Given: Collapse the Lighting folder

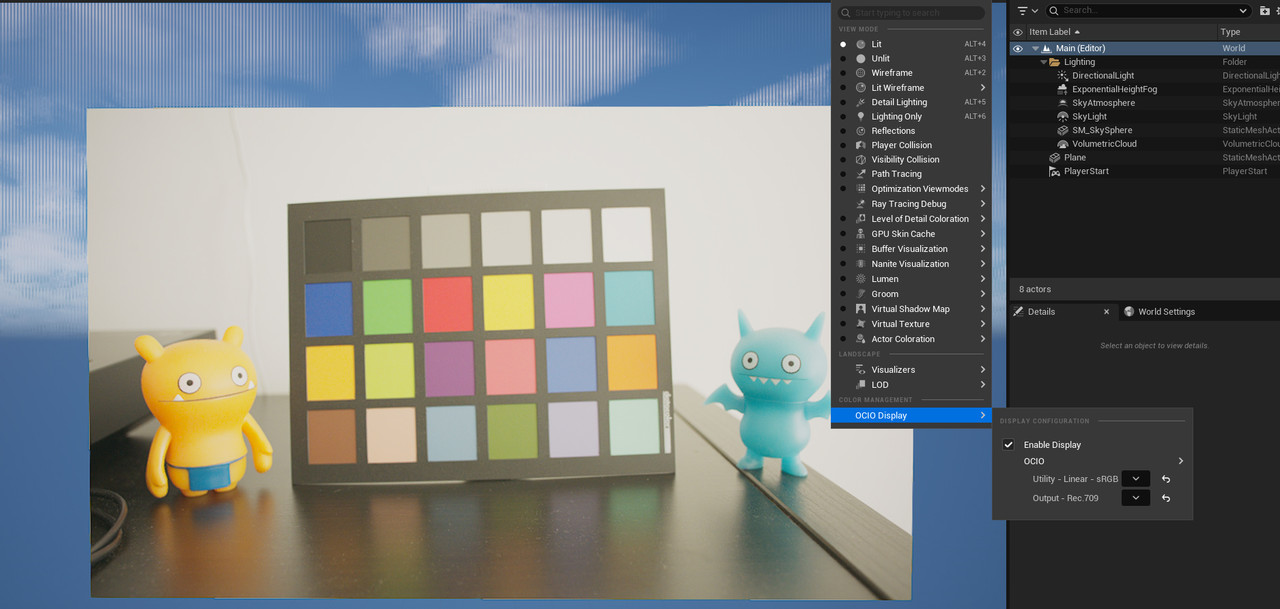Looking at the screenshot, I should pyautogui.click(x=1044, y=62).
